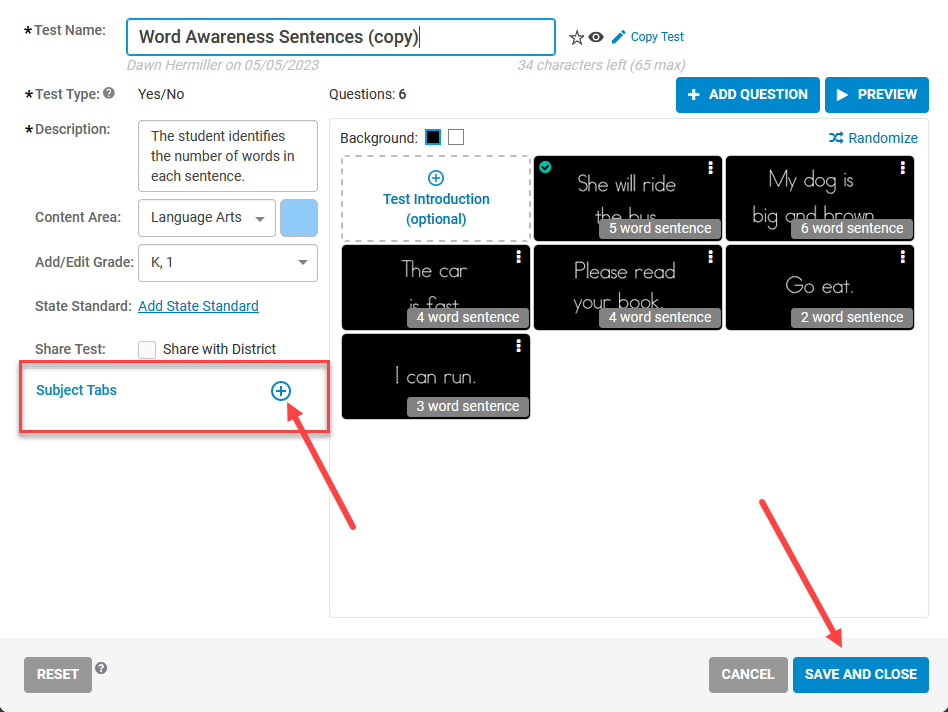Image resolution: width=948 pixels, height=712 pixels.
Task: Check the Share with District checkbox
Action: click(147, 349)
